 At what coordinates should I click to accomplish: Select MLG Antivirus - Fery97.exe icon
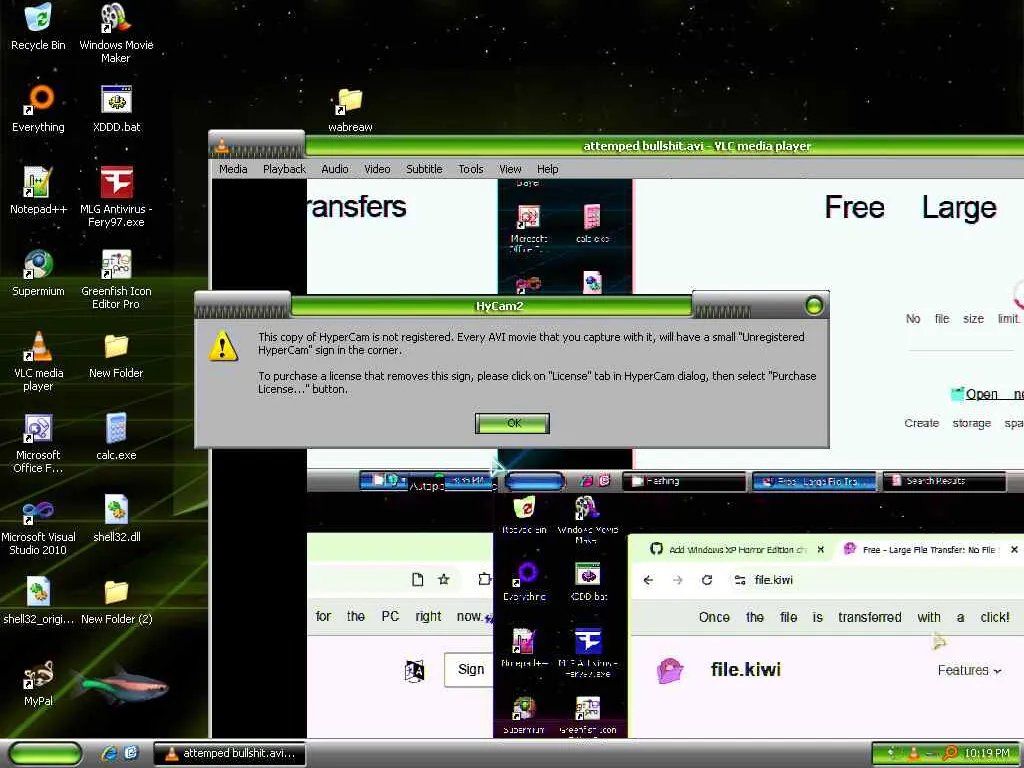[x=116, y=196]
